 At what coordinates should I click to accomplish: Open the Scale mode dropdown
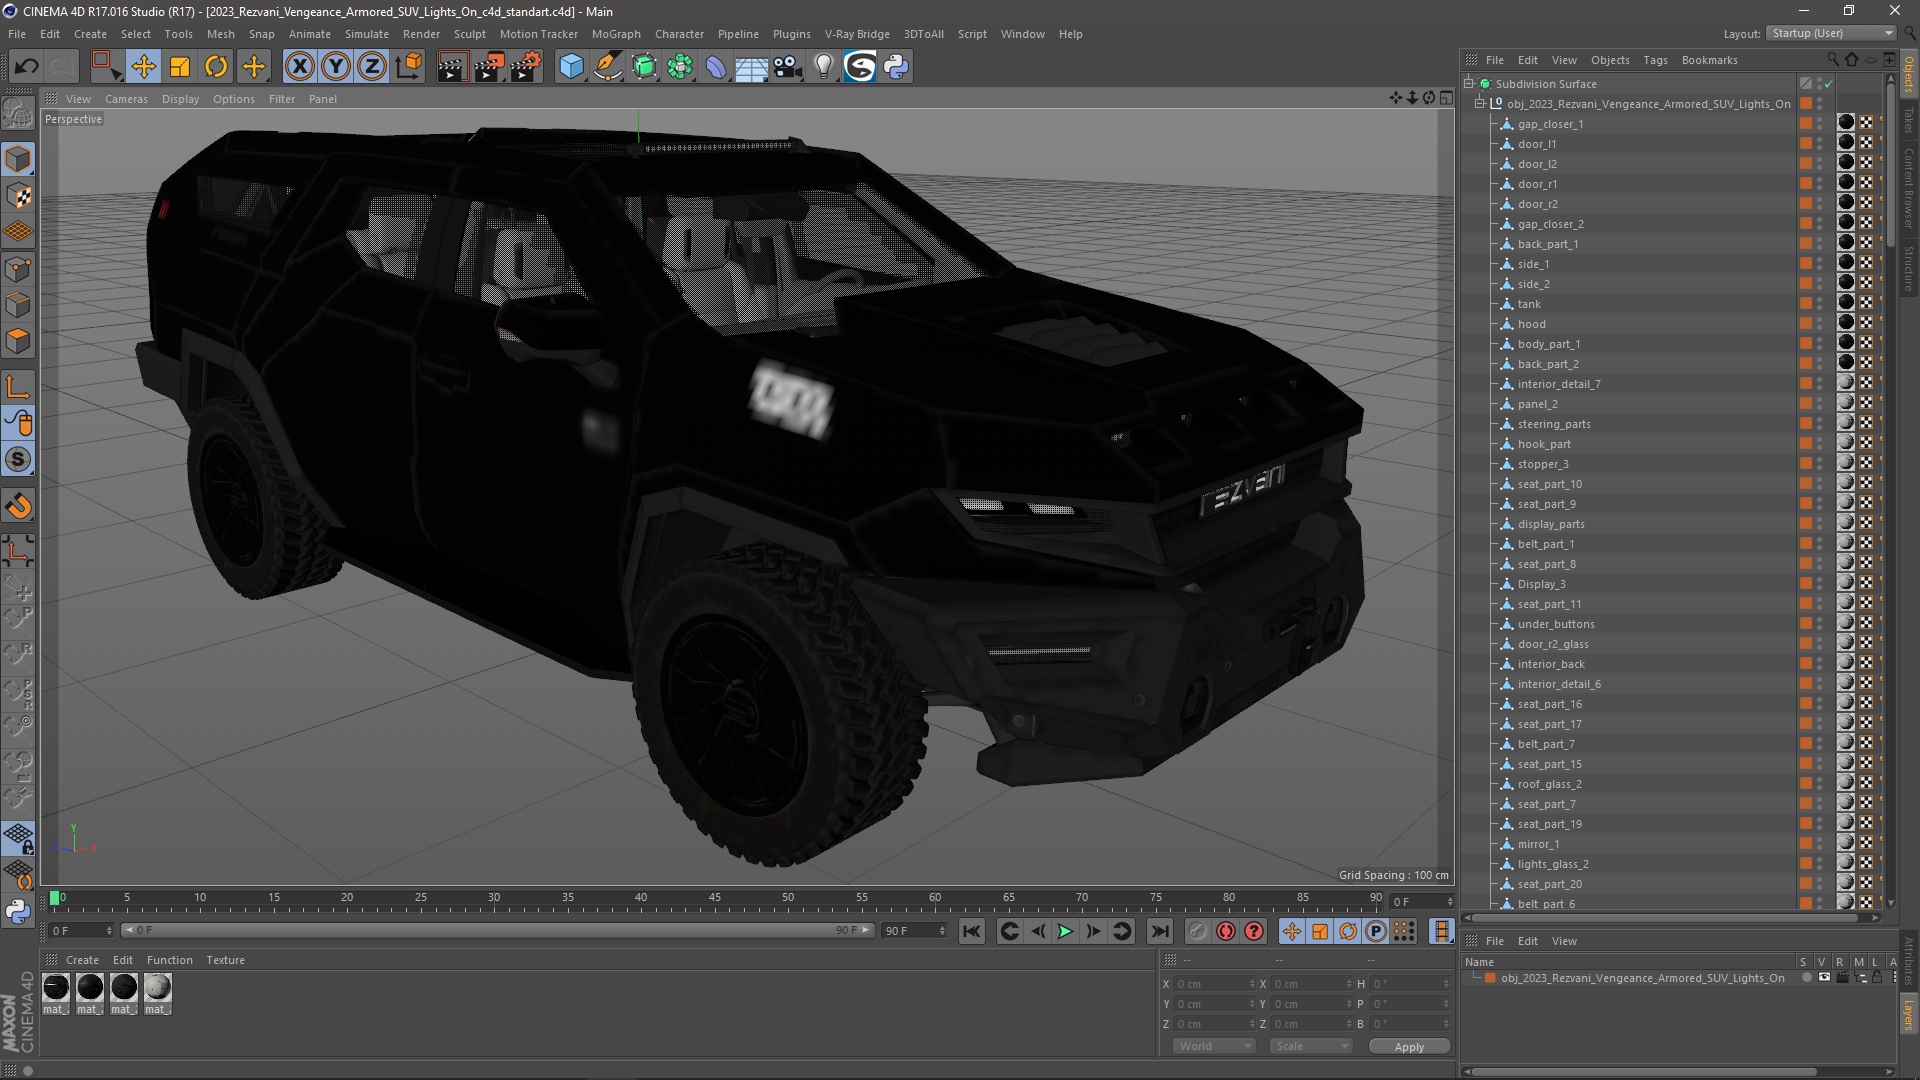point(1311,1046)
